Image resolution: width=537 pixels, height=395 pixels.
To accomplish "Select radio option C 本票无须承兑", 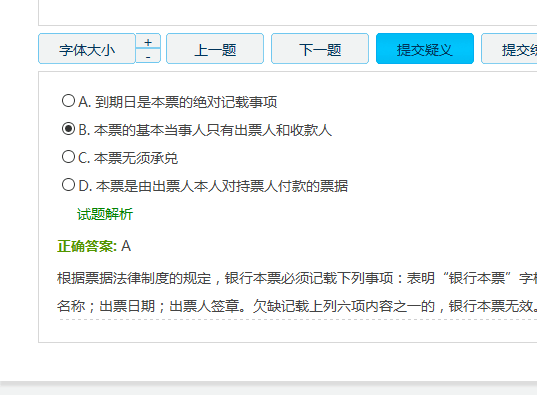I will pyautogui.click(x=68, y=157).
